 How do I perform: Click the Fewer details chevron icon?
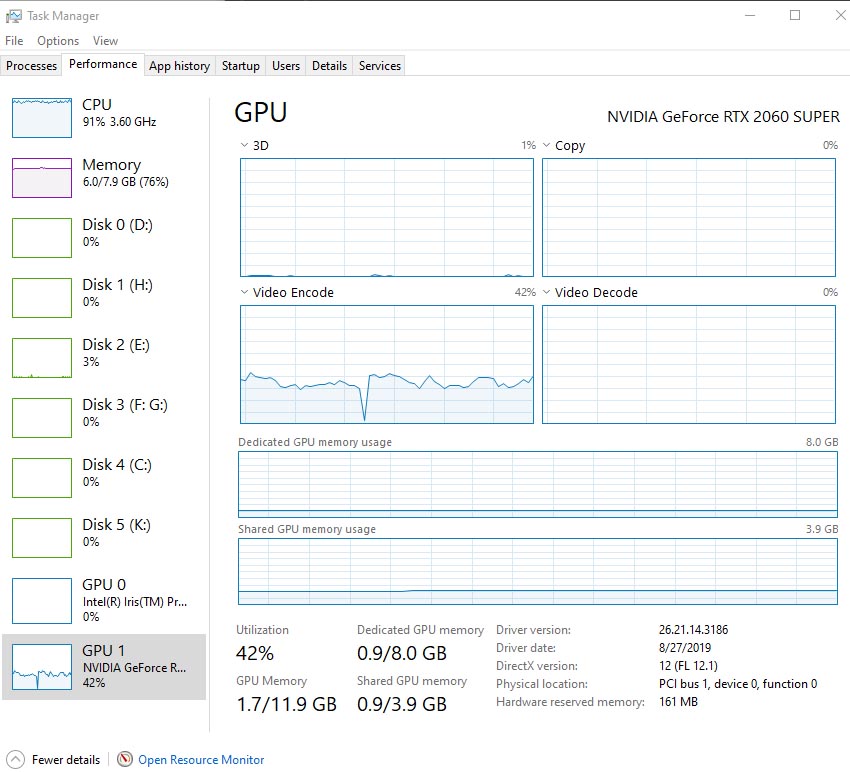16,759
